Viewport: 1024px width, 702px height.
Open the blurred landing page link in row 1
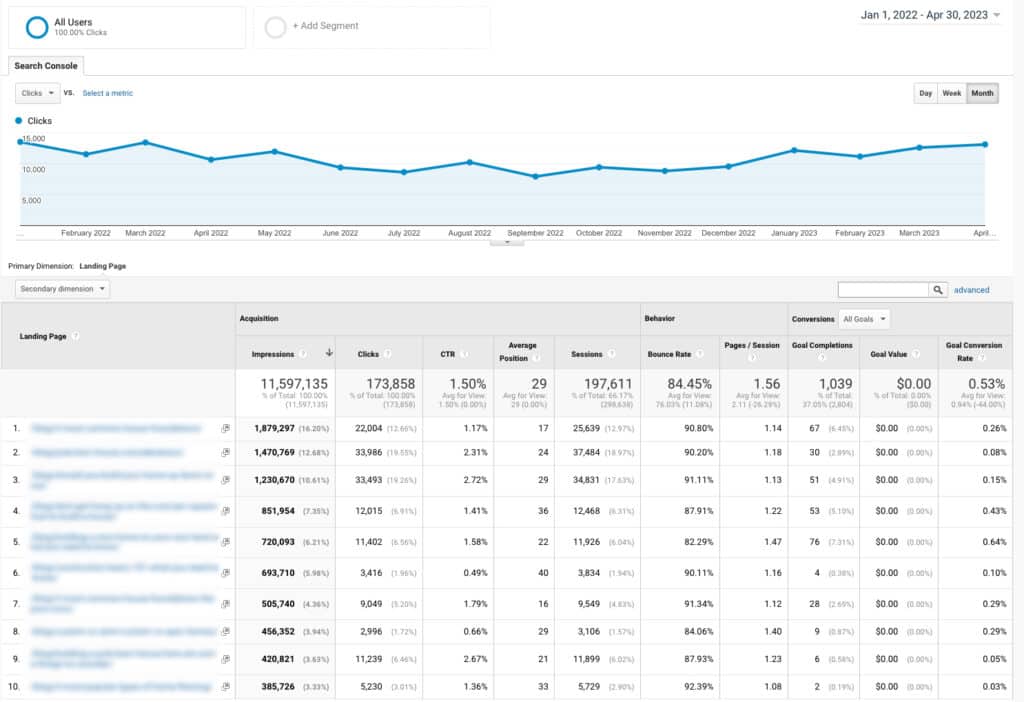116,429
